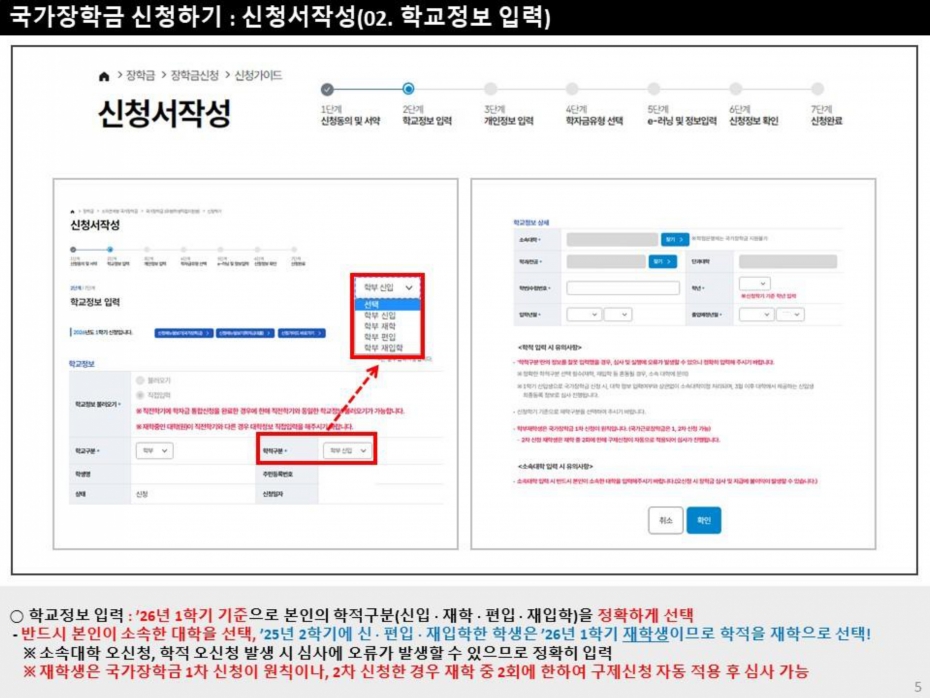Viewport: 930px width, 698px height.
Task: Click the step 4 학자금유형 선택 circle
Action: (572, 89)
